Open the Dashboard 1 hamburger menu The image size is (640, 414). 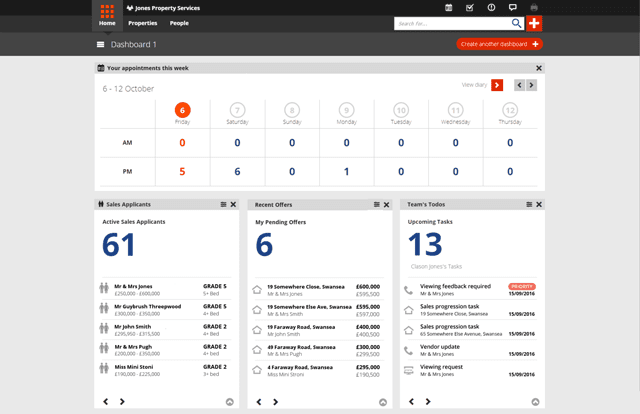click(x=100, y=45)
